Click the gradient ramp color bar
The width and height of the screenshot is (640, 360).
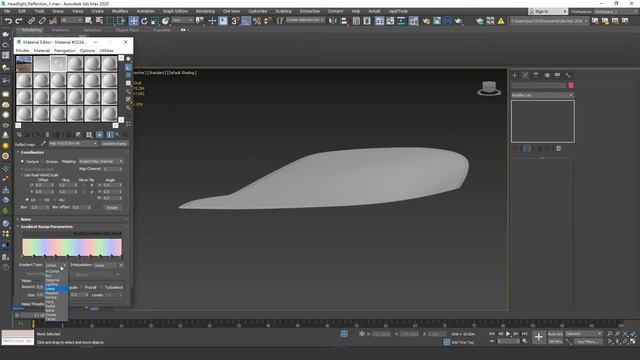click(x=72, y=247)
